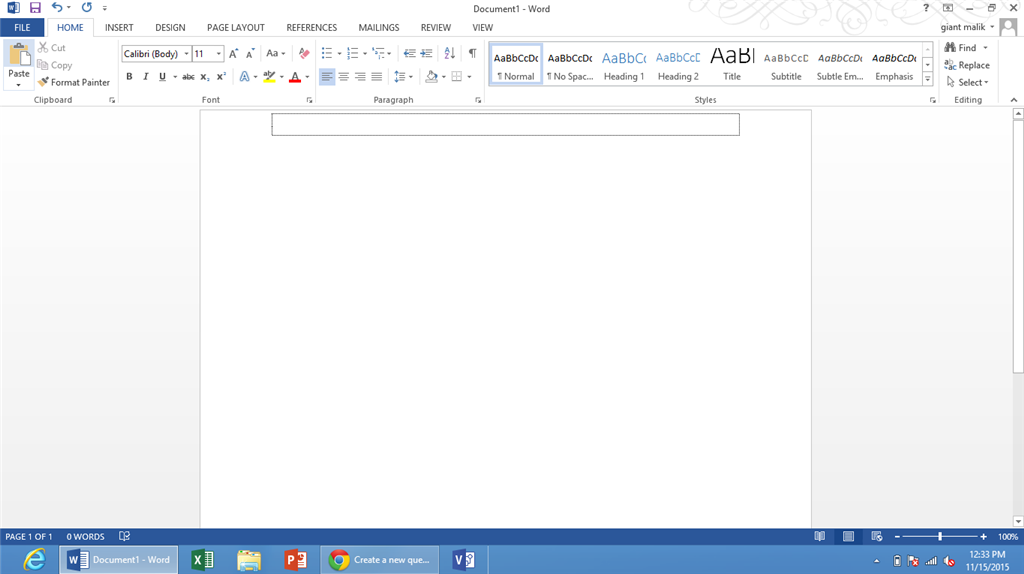Open Chrome window in taskbar
Image resolution: width=1024 pixels, height=574 pixels.
(x=379, y=560)
